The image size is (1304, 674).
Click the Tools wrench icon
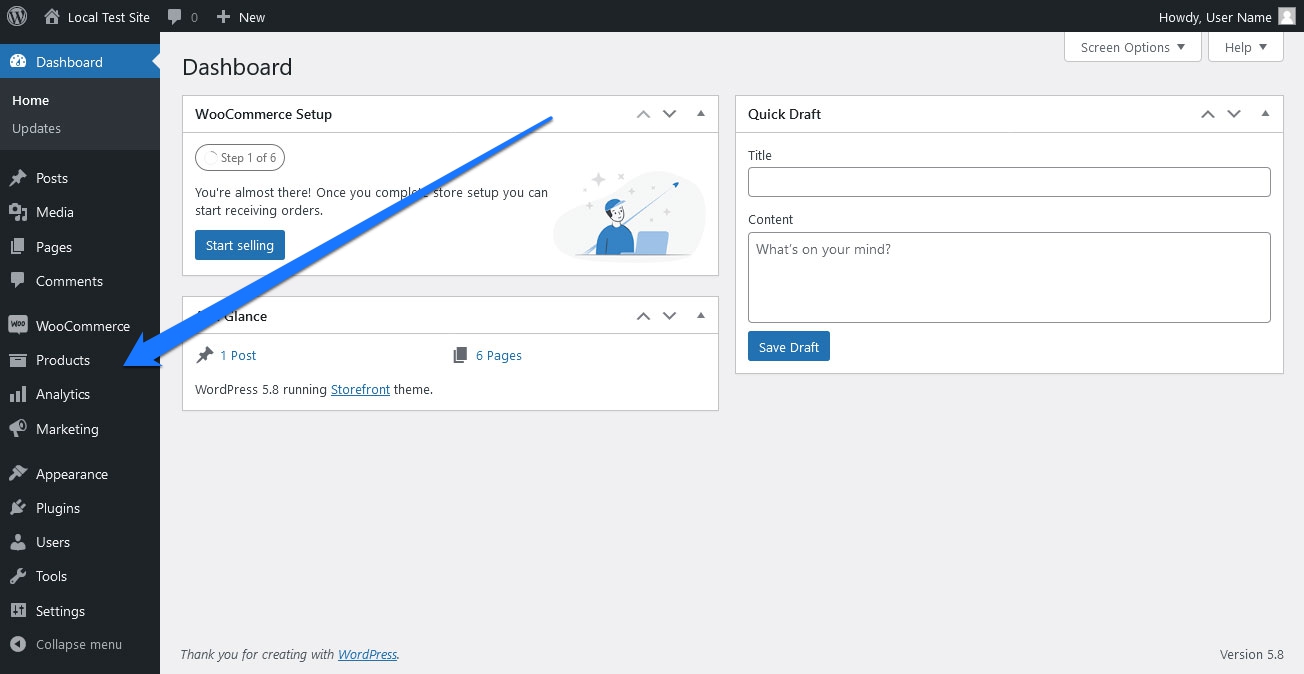[18, 576]
